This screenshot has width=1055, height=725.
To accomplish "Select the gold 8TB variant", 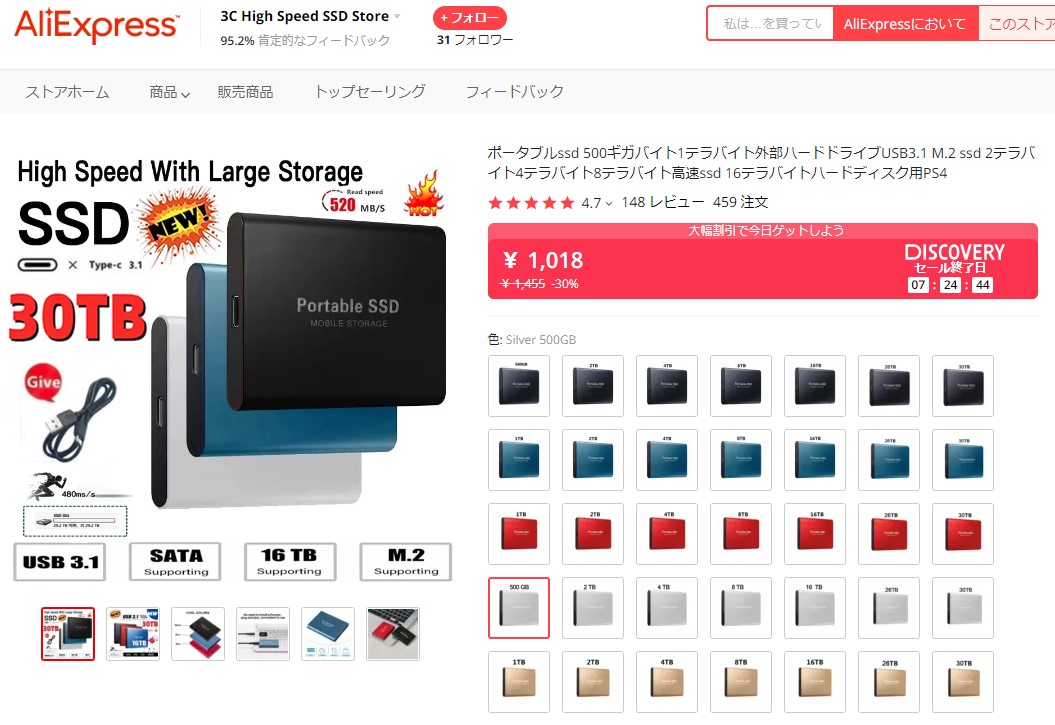I will [741, 682].
